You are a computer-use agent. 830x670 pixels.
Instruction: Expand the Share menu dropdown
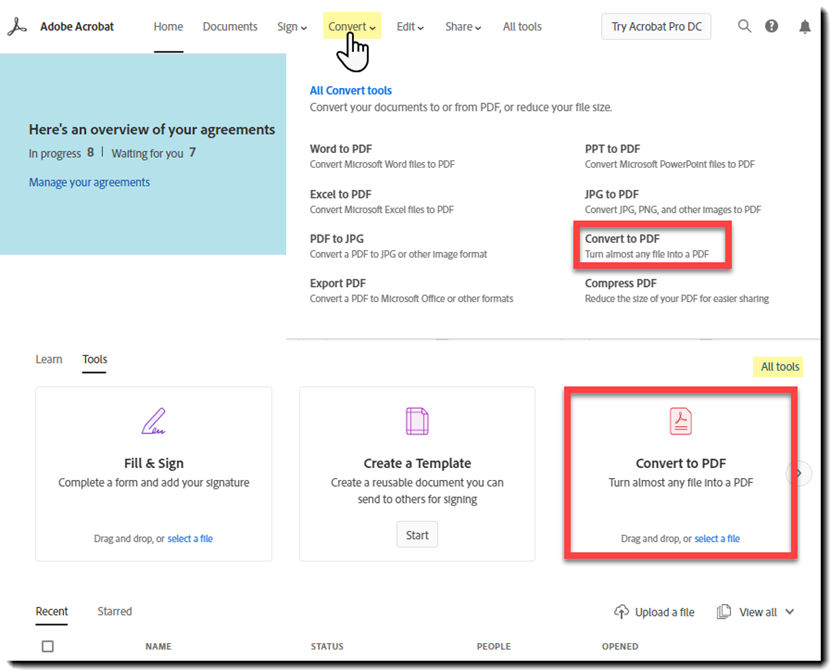pos(463,27)
